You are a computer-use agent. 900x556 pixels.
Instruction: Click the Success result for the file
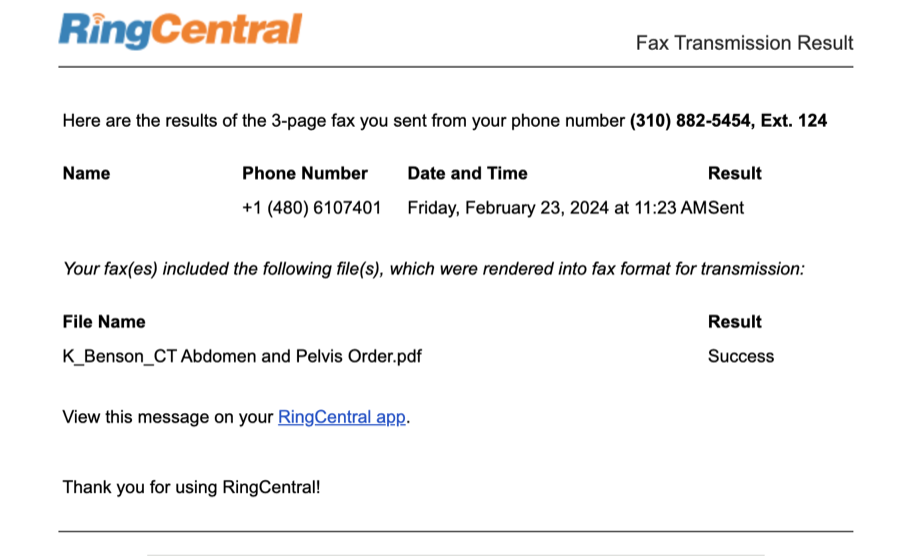741,356
